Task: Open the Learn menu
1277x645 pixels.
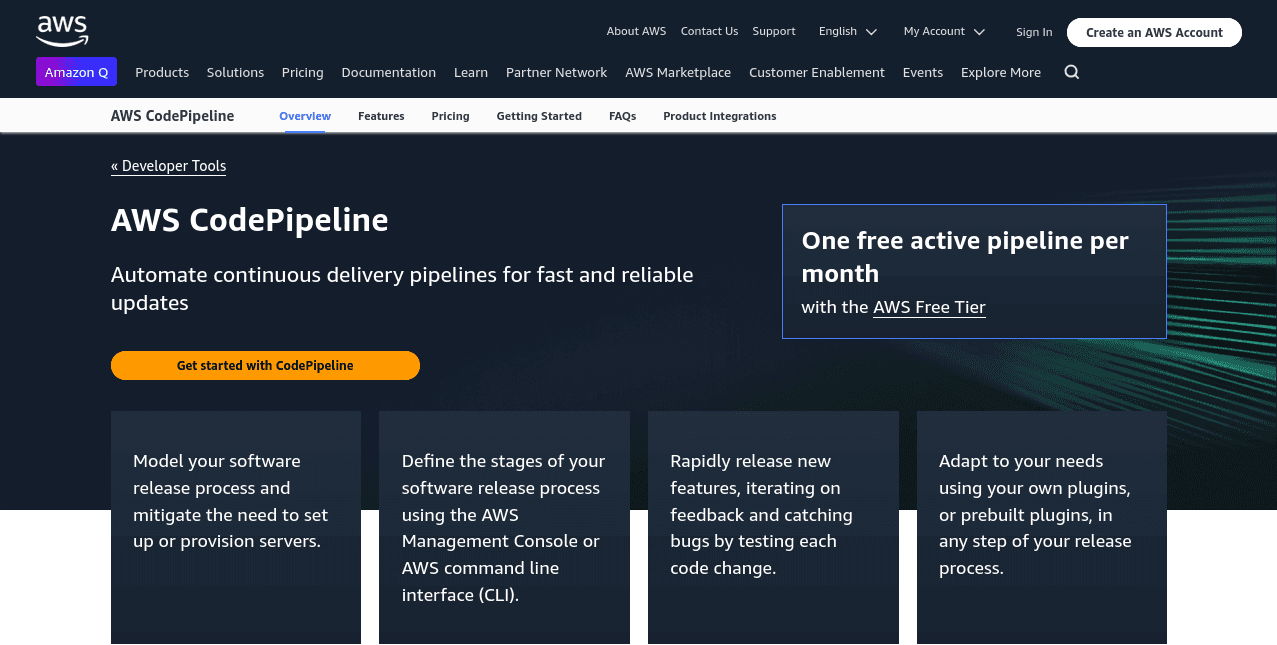Action: [471, 72]
